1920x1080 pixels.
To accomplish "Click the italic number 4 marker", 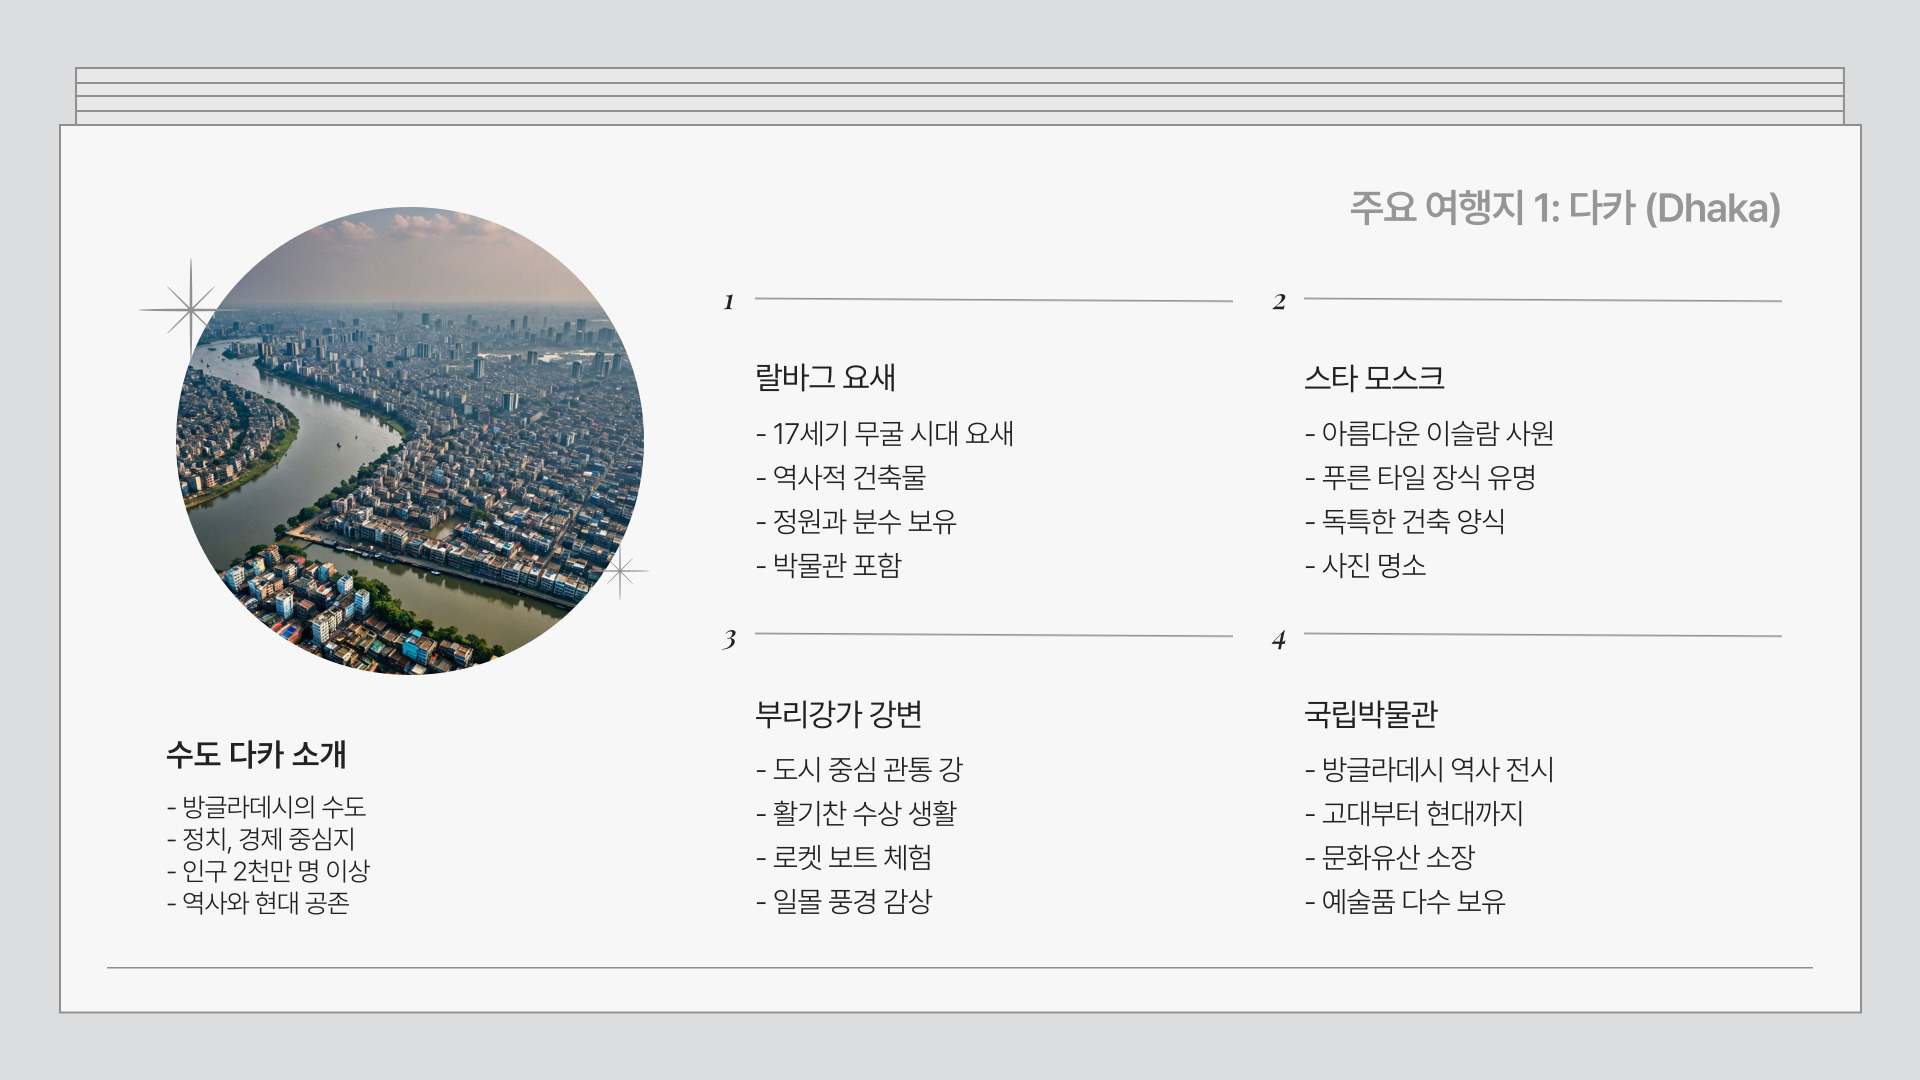I will click(x=1278, y=640).
